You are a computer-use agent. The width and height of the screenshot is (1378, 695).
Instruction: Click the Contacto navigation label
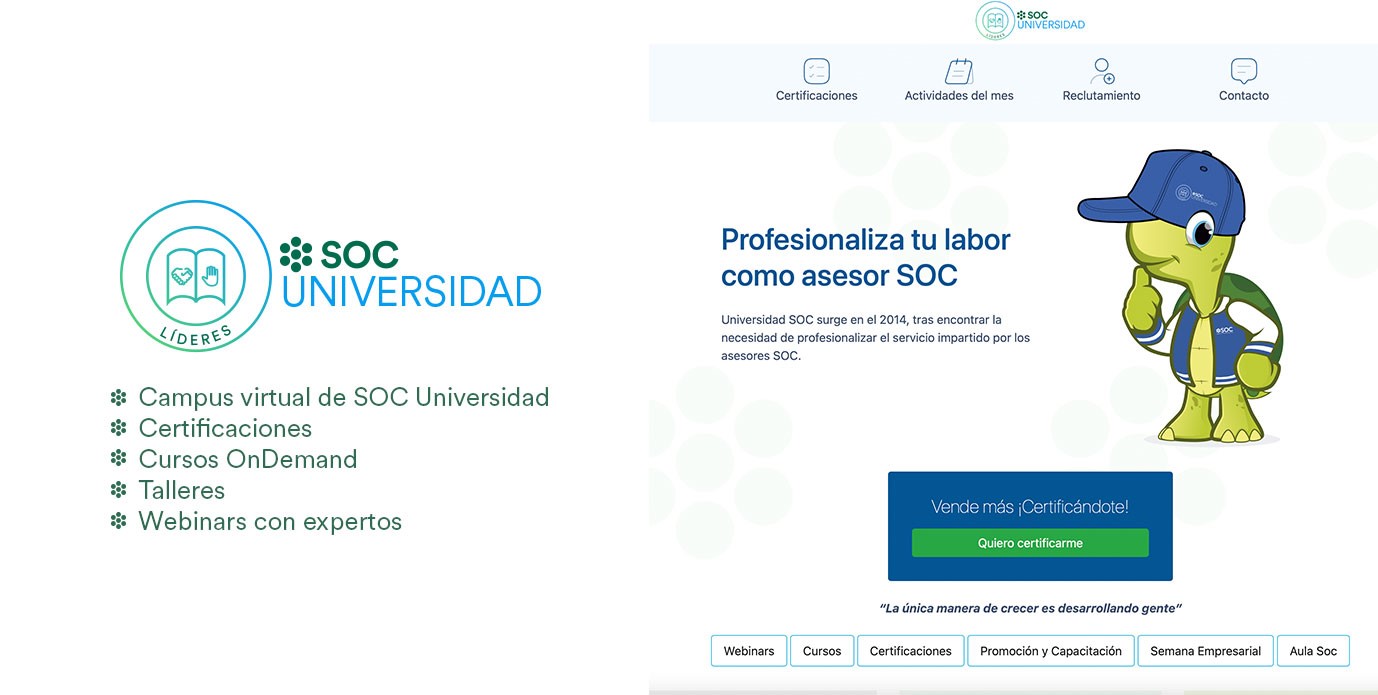click(1243, 96)
